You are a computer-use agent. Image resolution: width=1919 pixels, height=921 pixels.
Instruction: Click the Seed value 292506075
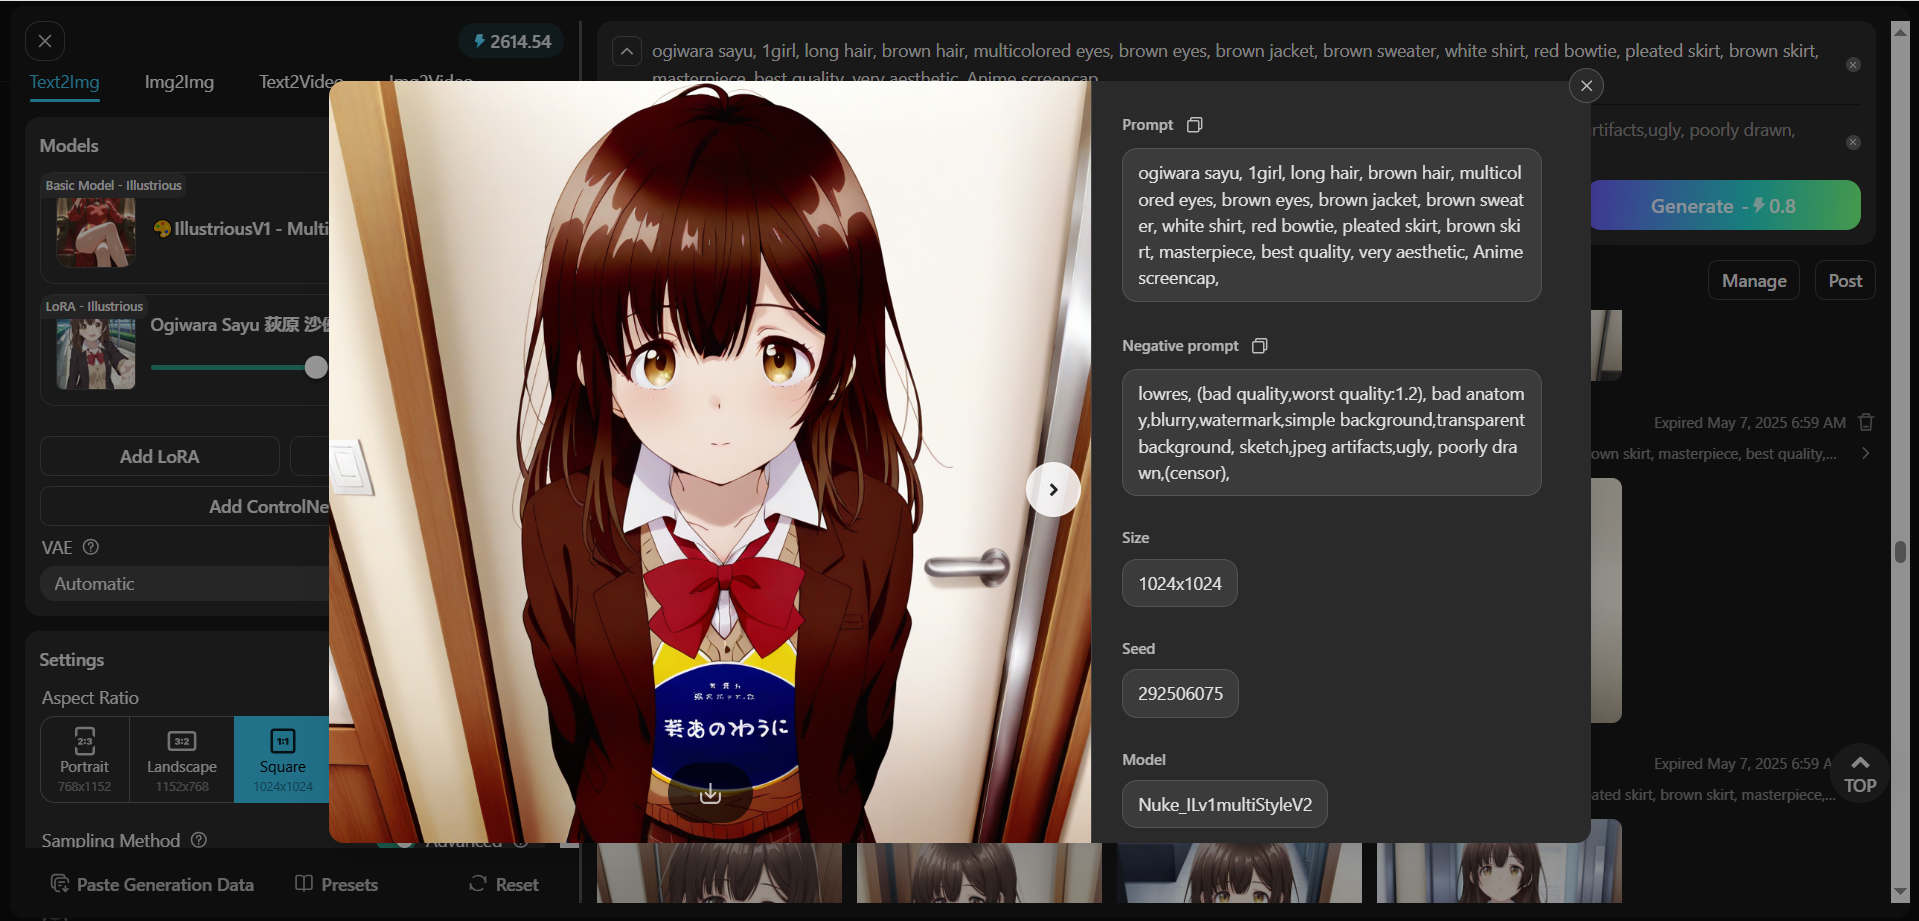coord(1180,694)
